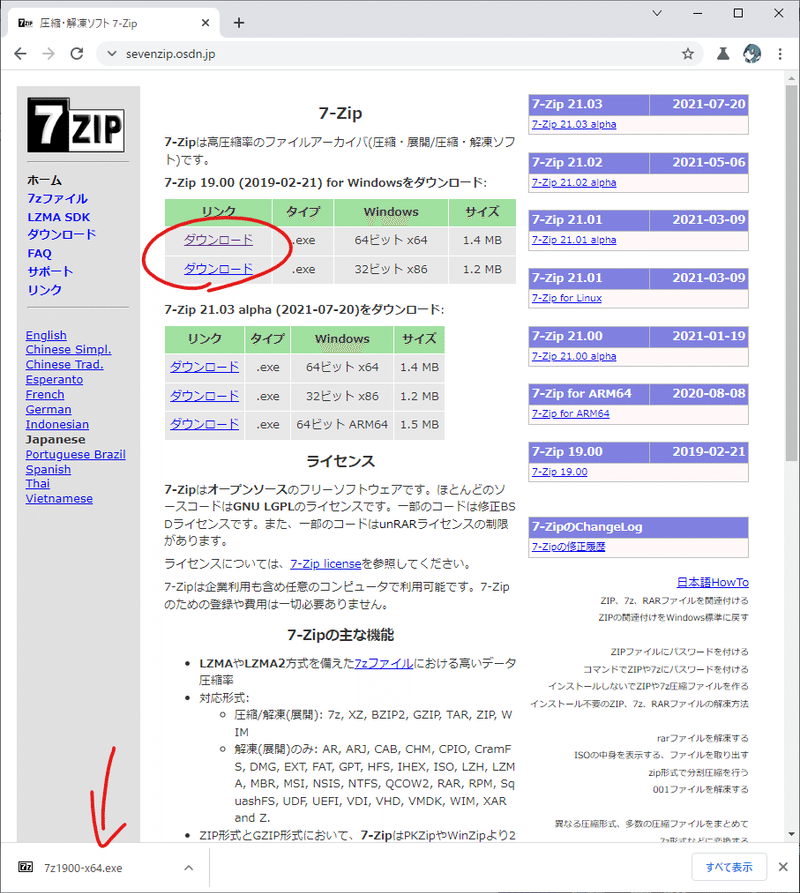Open the tab search chevron in title bar
800x893 pixels.
[657, 13]
